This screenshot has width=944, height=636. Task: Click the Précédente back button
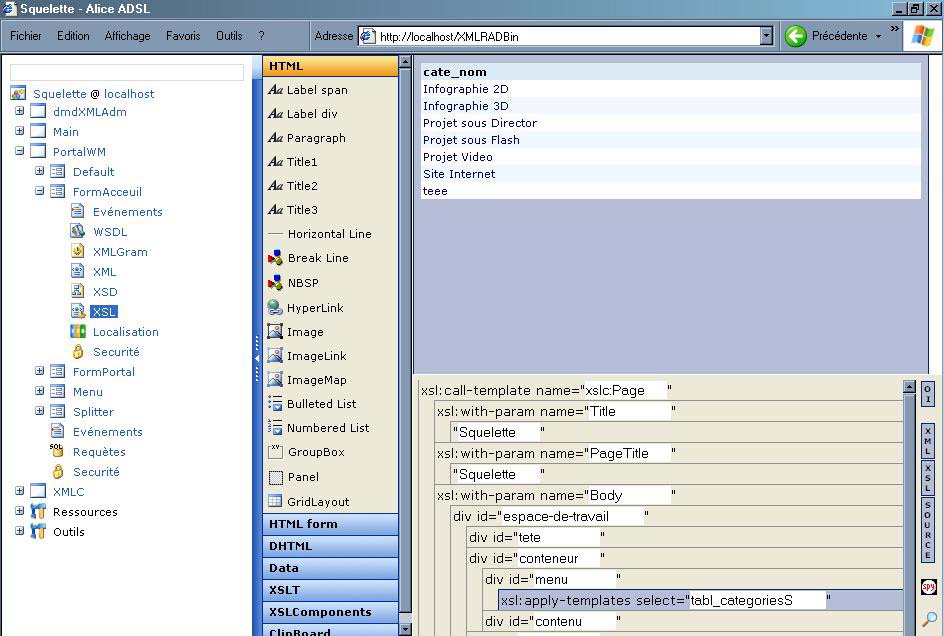[x=828, y=36]
